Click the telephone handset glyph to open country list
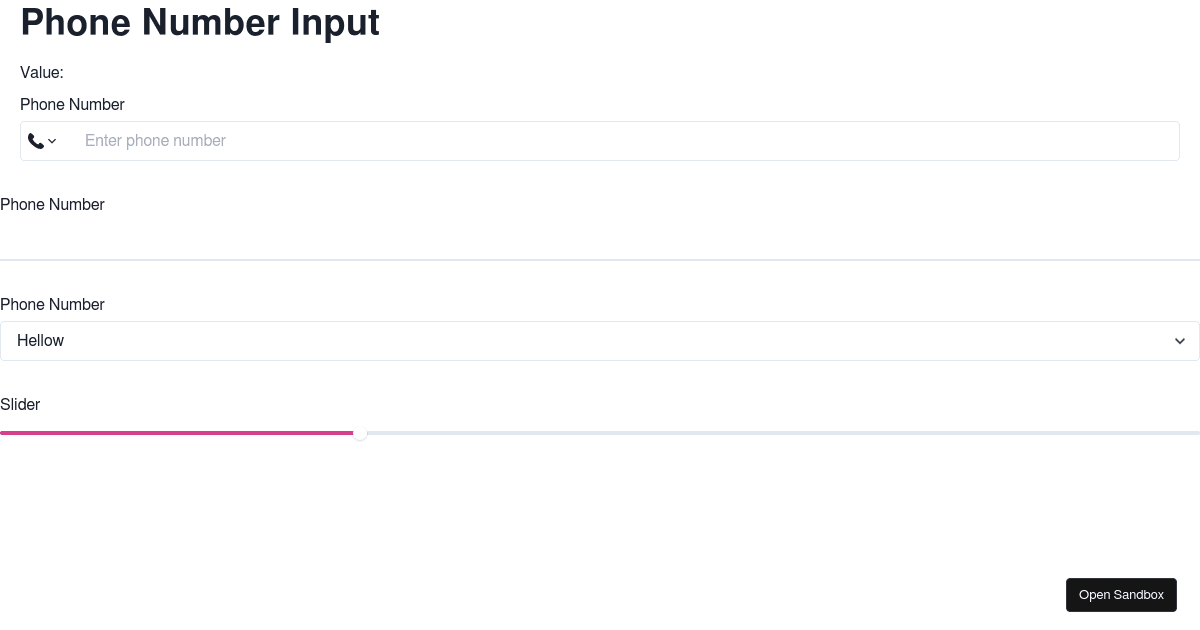This screenshot has height=630, width=1200. (36, 141)
